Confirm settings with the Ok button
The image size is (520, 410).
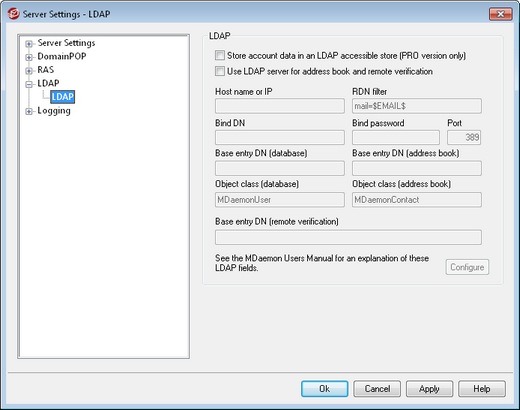pyautogui.click(x=325, y=389)
